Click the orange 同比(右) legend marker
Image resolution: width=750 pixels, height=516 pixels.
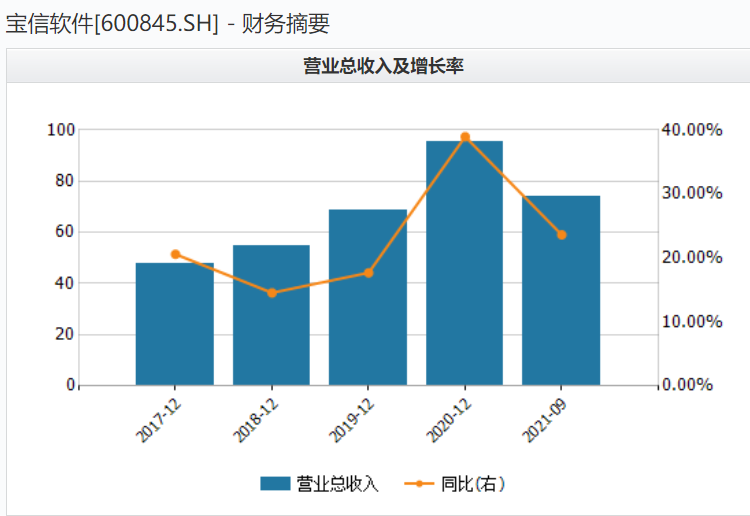pyautogui.click(x=419, y=483)
